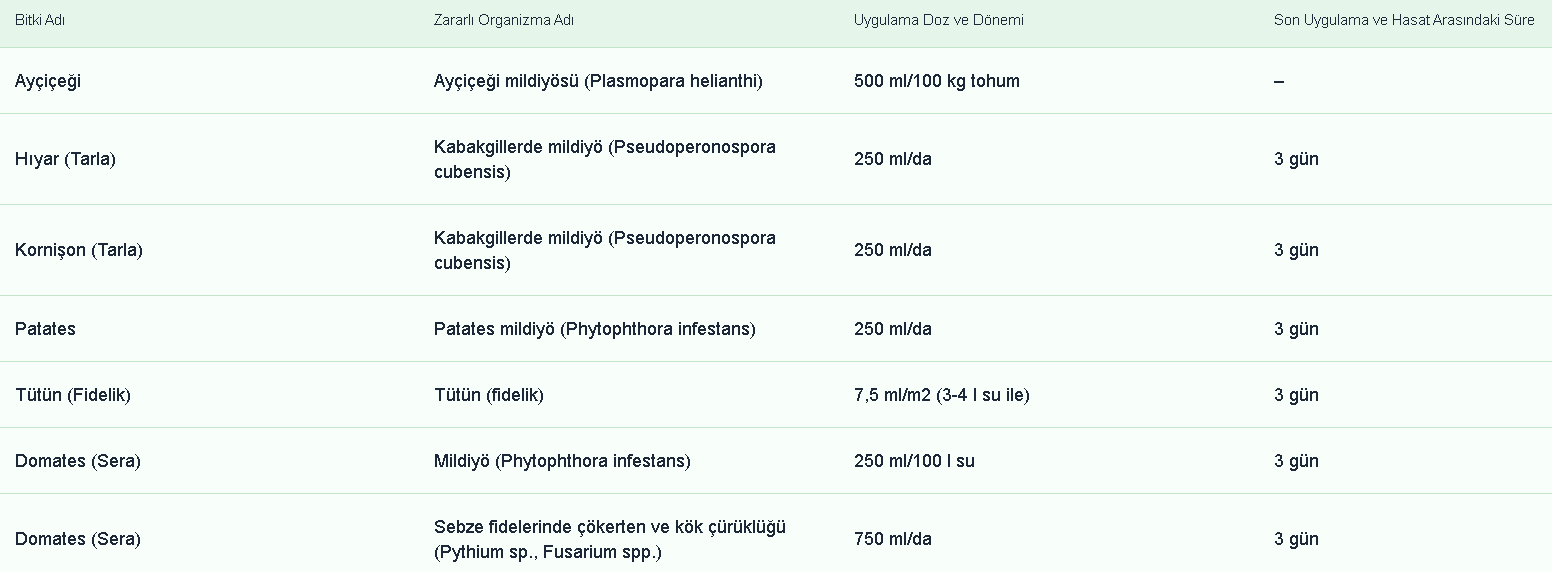Select the "750 ml/da" dose cell
Screen dimensions: 1552x572
pos(893,539)
